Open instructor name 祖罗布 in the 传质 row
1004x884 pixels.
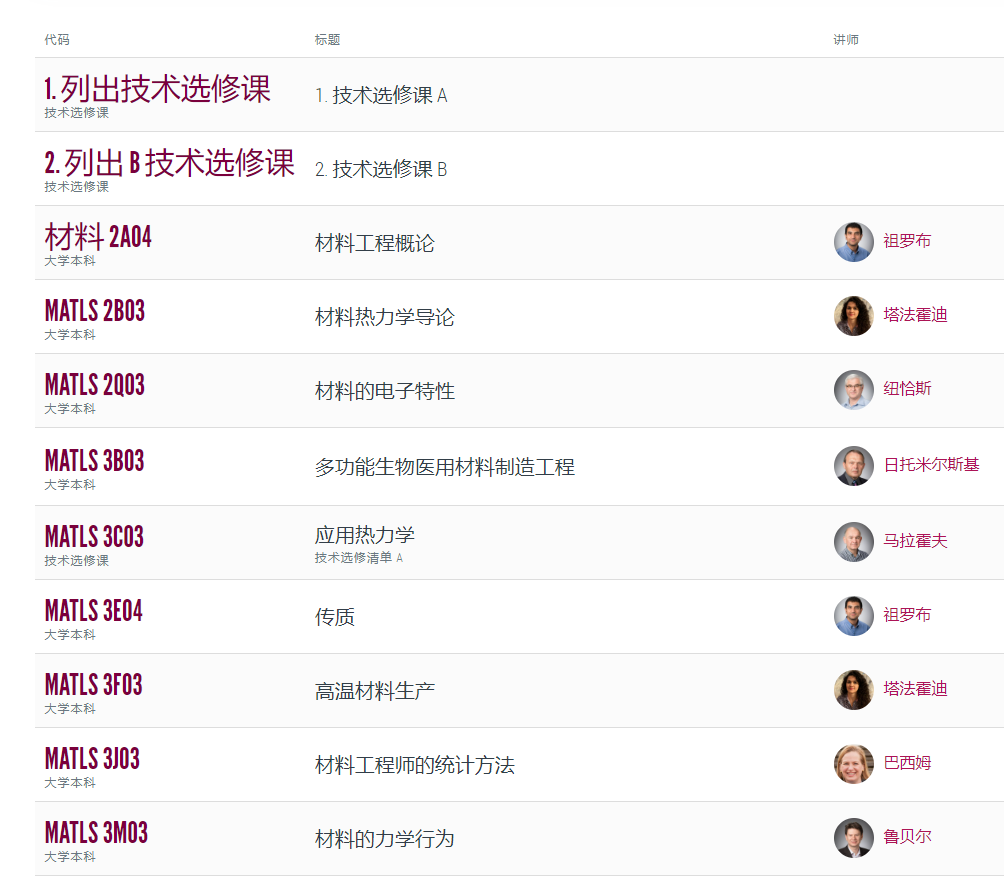(907, 615)
